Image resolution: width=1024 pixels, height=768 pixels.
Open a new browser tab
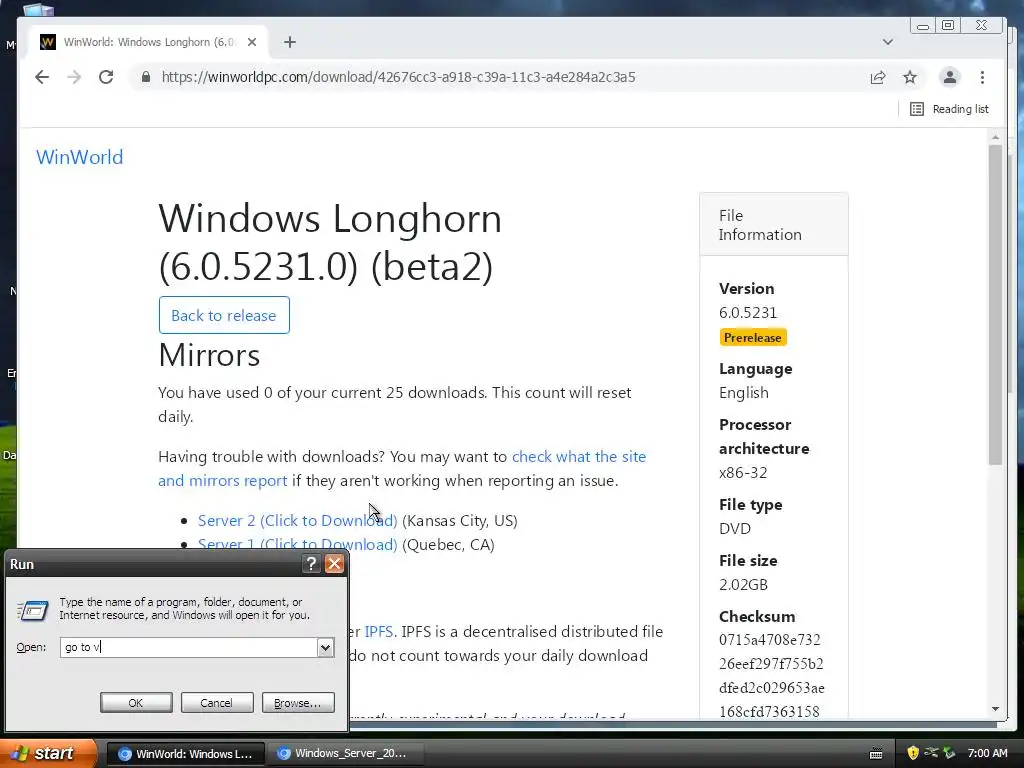tap(290, 42)
